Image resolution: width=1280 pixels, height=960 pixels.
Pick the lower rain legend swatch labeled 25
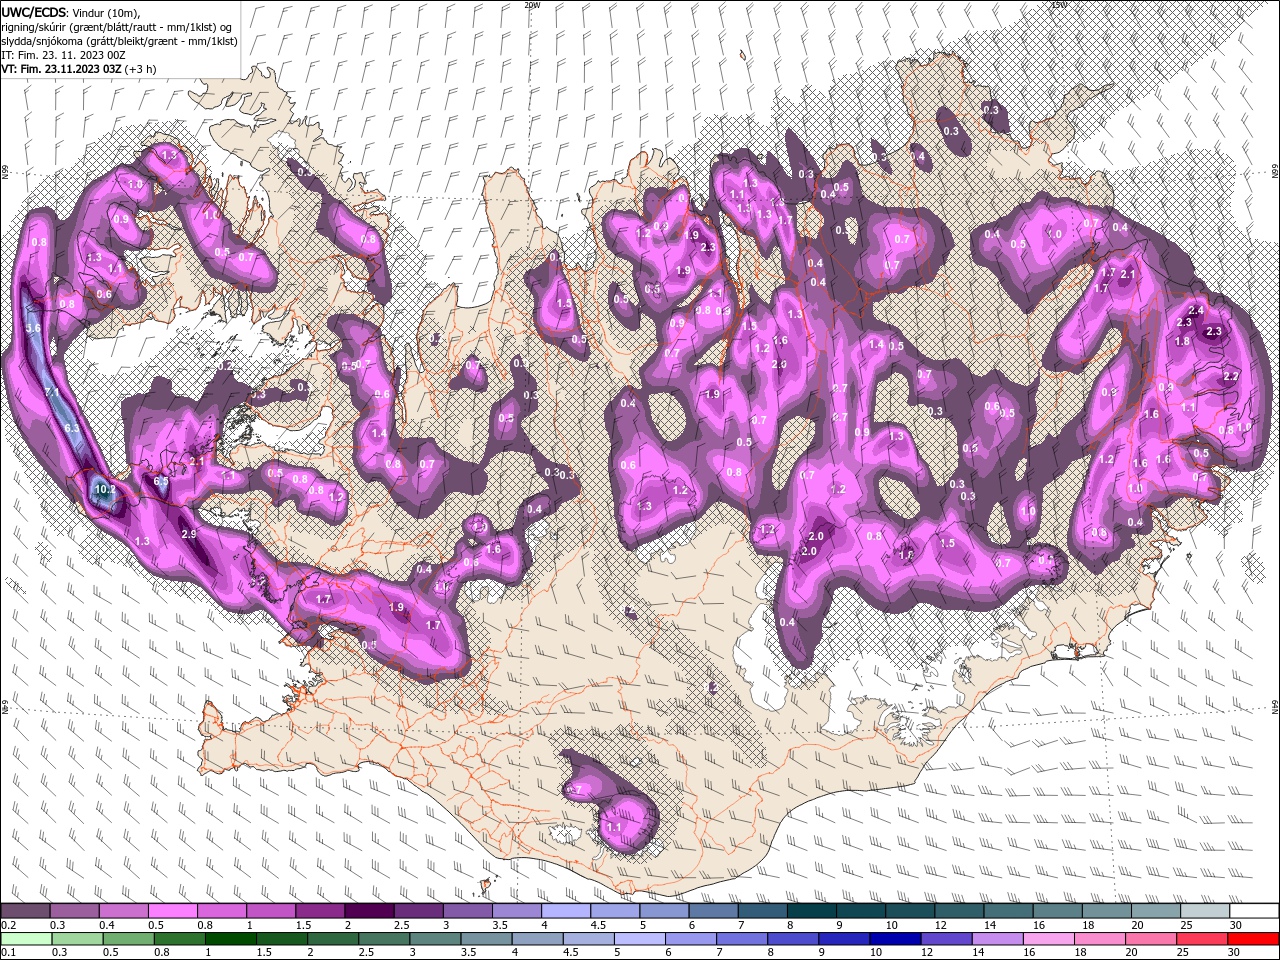pyautogui.click(x=1201, y=939)
